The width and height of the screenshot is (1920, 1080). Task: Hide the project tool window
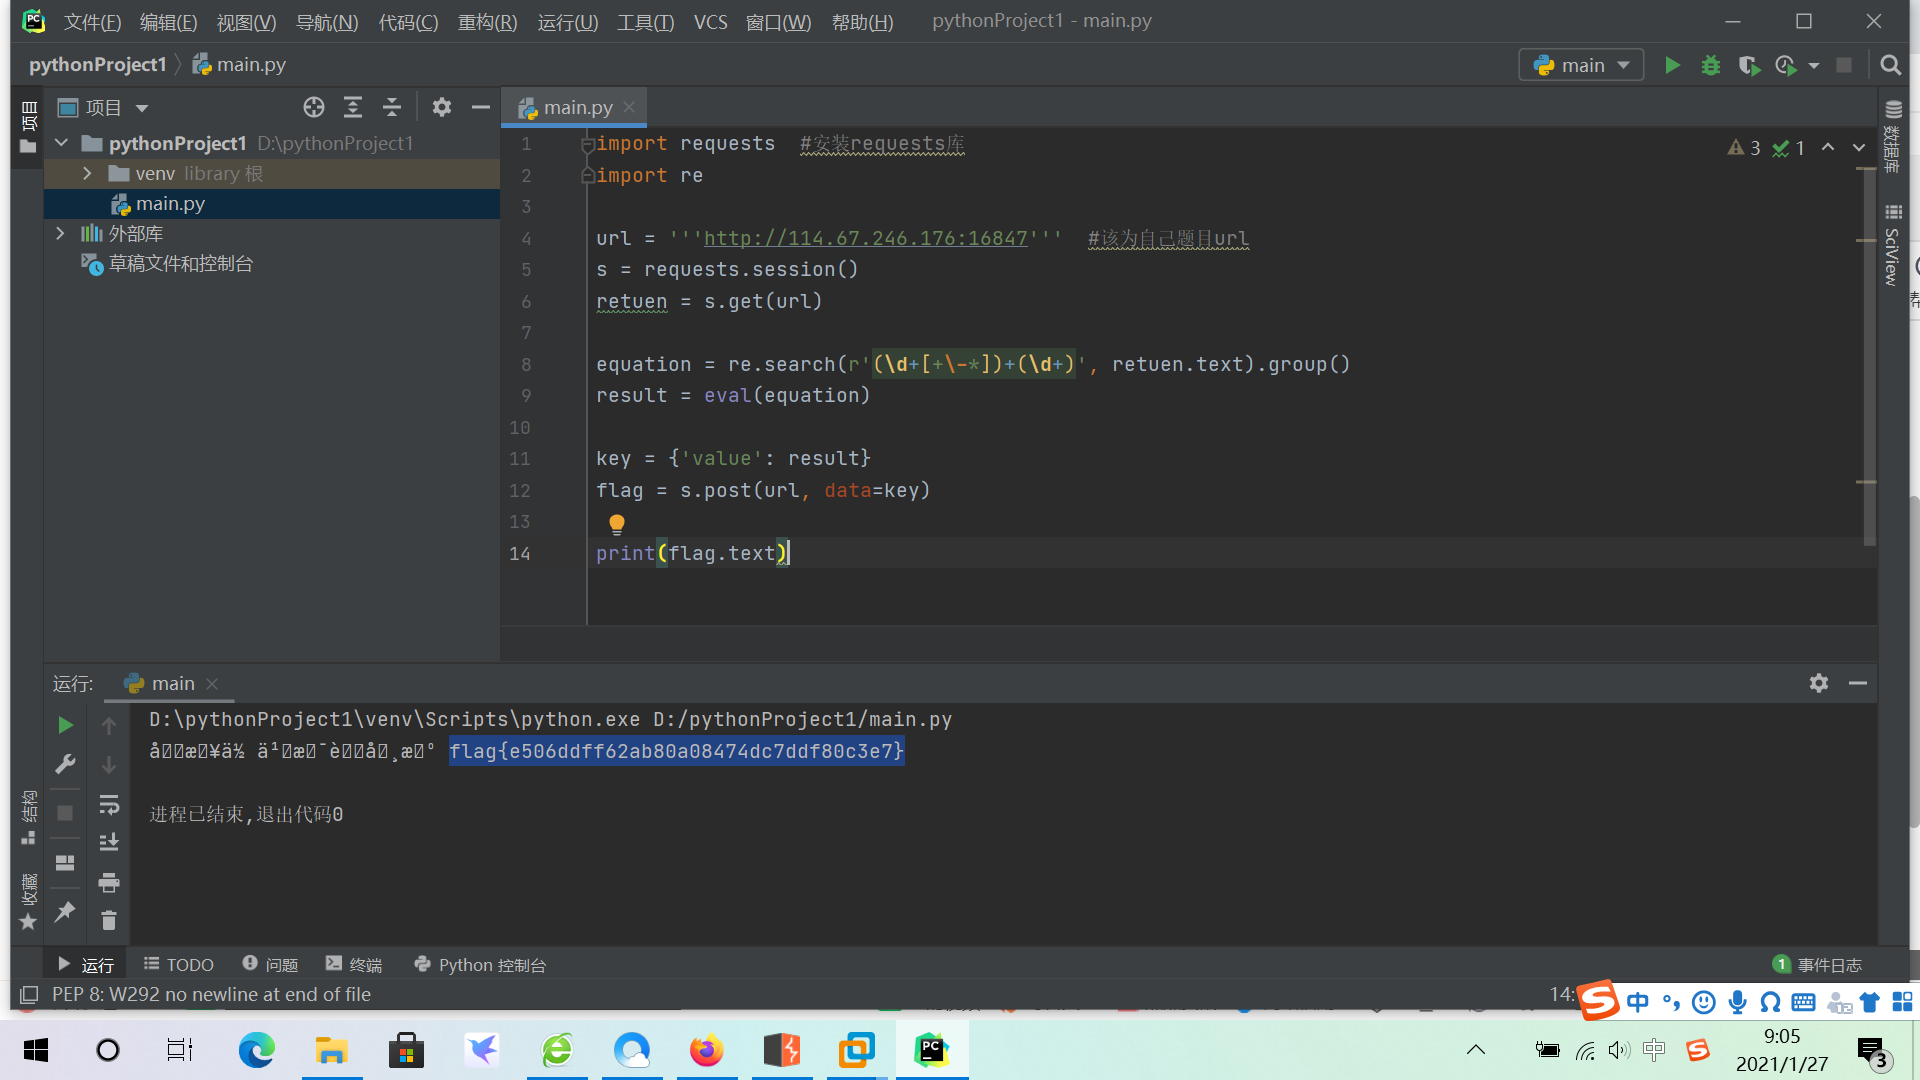click(x=481, y=107)
